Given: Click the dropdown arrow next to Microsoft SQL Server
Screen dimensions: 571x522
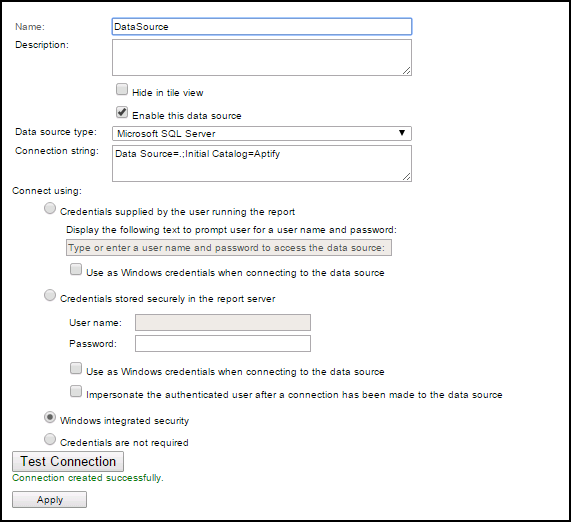Looking at the screenshot, I should pyautogui.click(x=402, y=133).
